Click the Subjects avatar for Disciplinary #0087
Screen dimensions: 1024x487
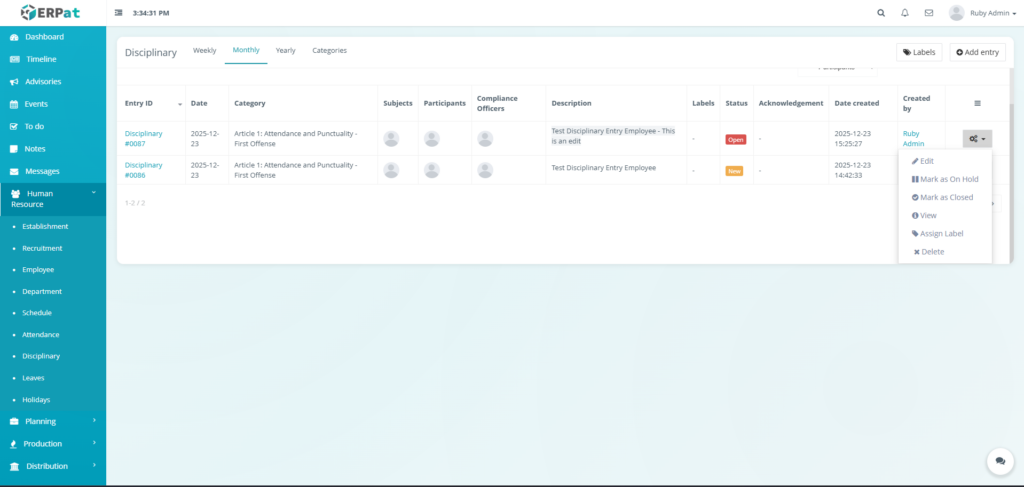pos(391,139)
